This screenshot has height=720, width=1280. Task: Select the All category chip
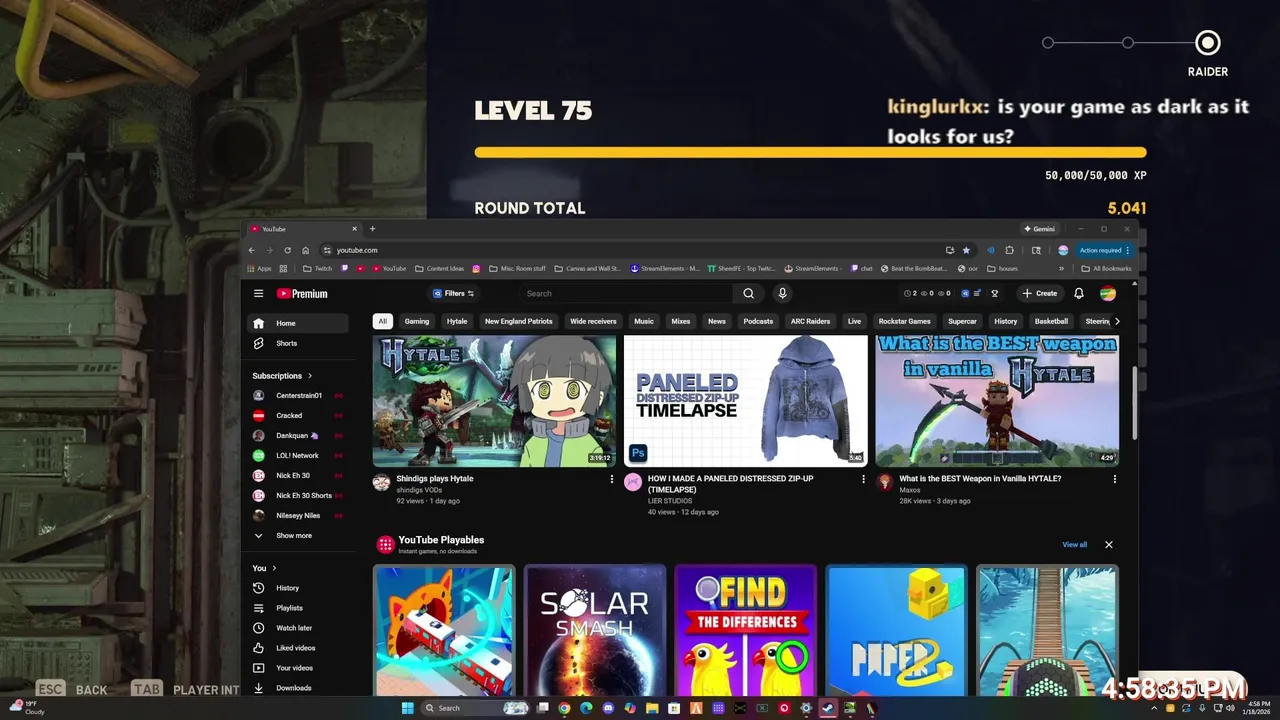pos(382,321)
